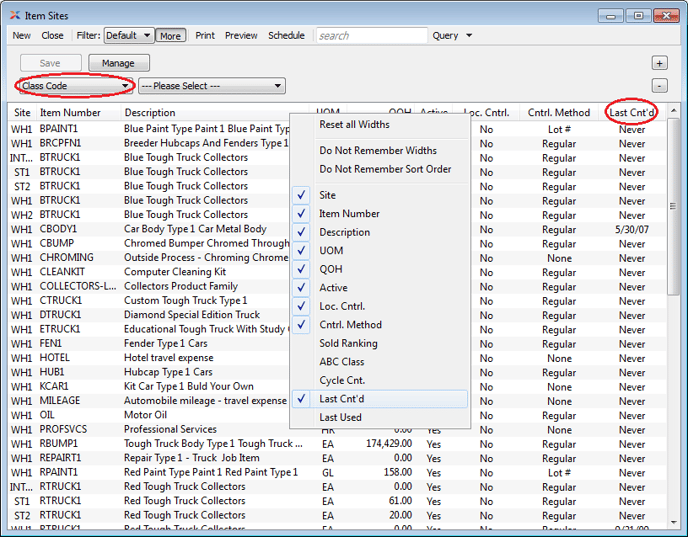This screenshot has height=537, width=688.
Task: Open the Filter Default dropdown
Action: point(128,36)
